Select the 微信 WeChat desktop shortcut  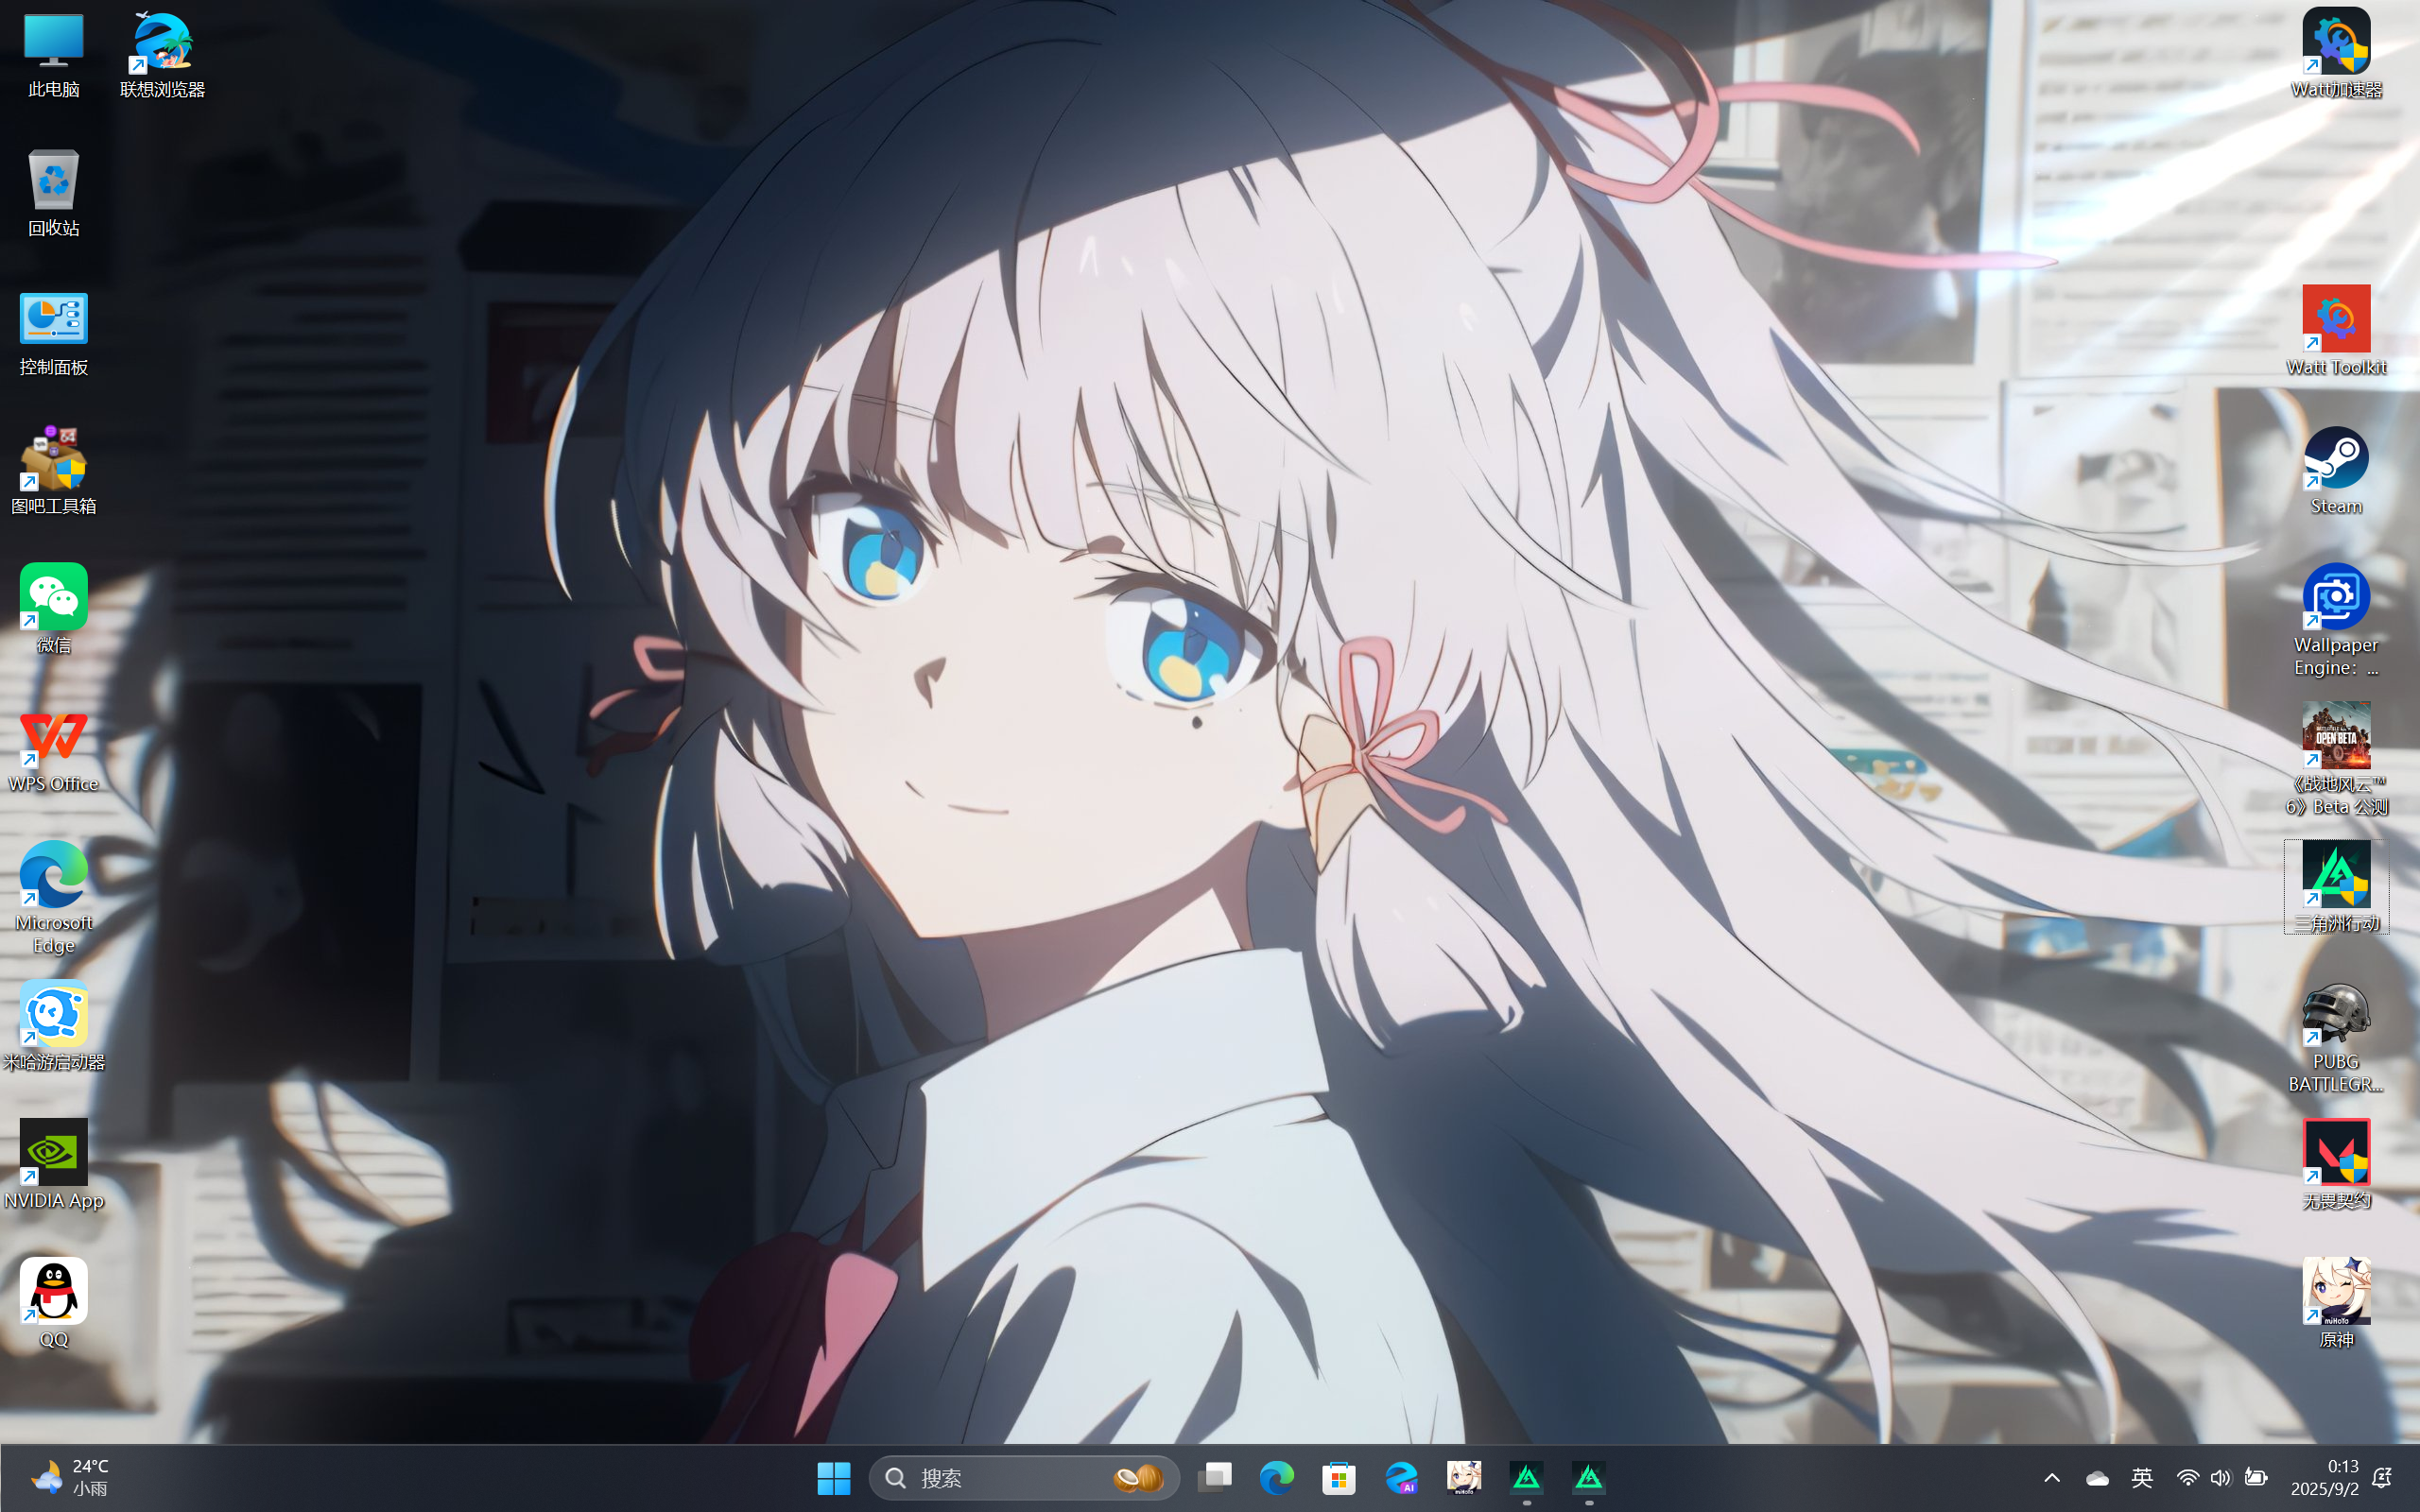[53, 610]
